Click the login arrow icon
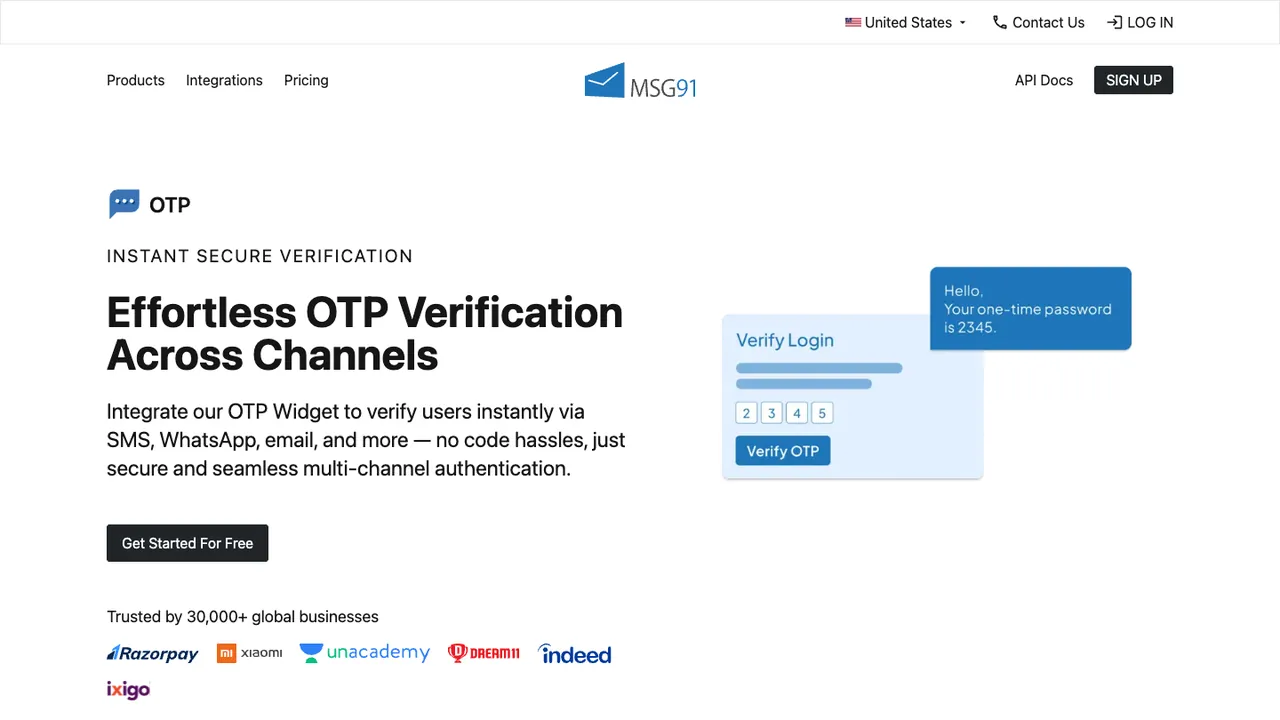 tap(1114, 22)
